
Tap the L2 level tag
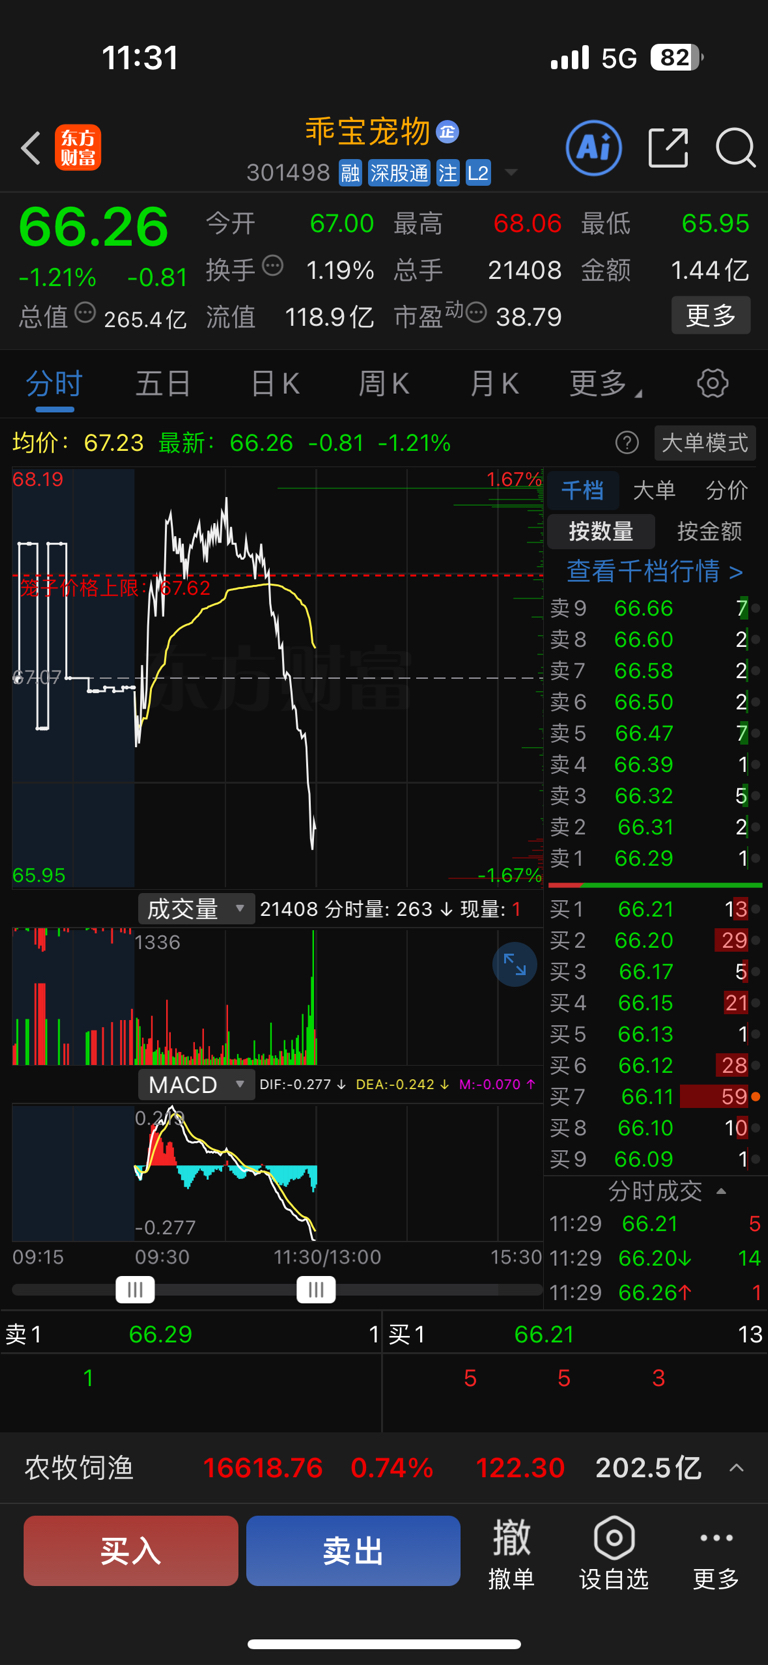pyautogui.click(x=478, y=173)
